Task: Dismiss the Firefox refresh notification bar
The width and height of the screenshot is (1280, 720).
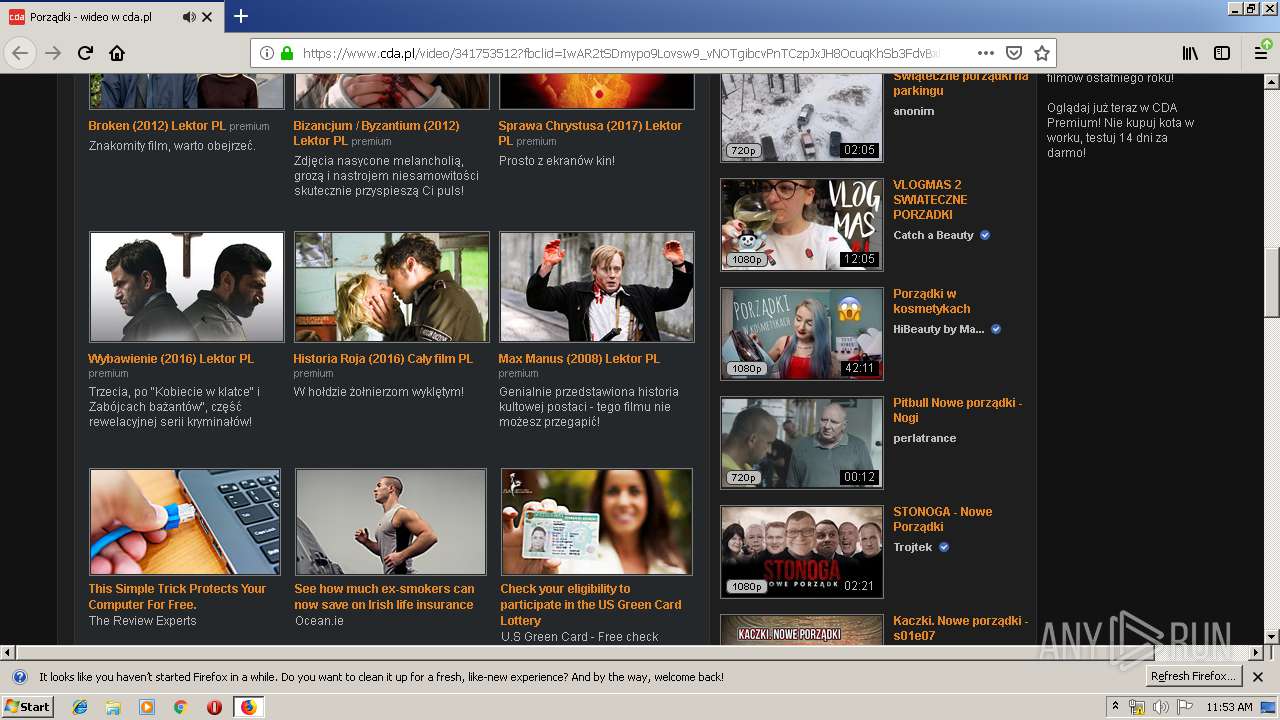Action: click(1258, 677)
